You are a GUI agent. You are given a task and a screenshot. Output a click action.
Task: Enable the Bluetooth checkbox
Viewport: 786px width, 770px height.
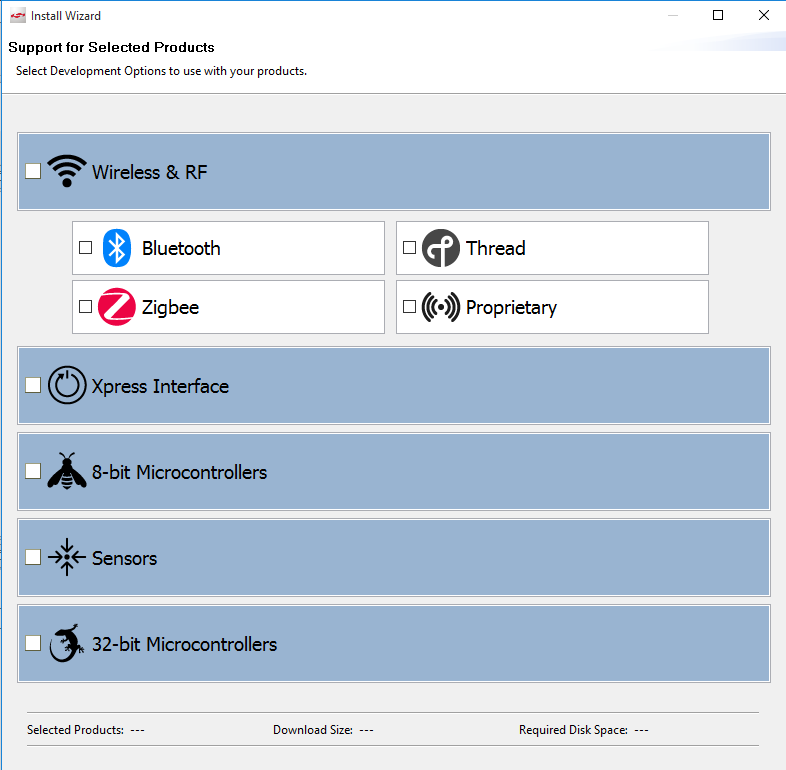(x=86, y=248)
